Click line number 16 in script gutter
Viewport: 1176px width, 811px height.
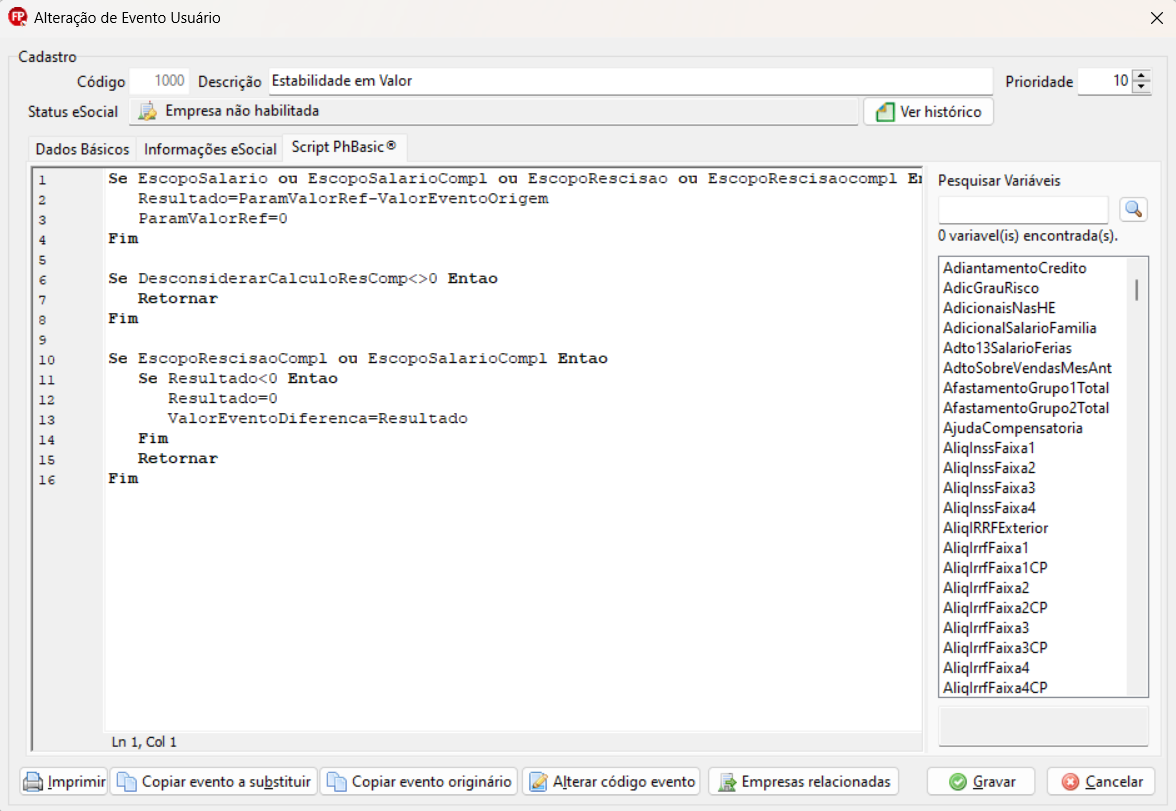[x=46, y=480]
